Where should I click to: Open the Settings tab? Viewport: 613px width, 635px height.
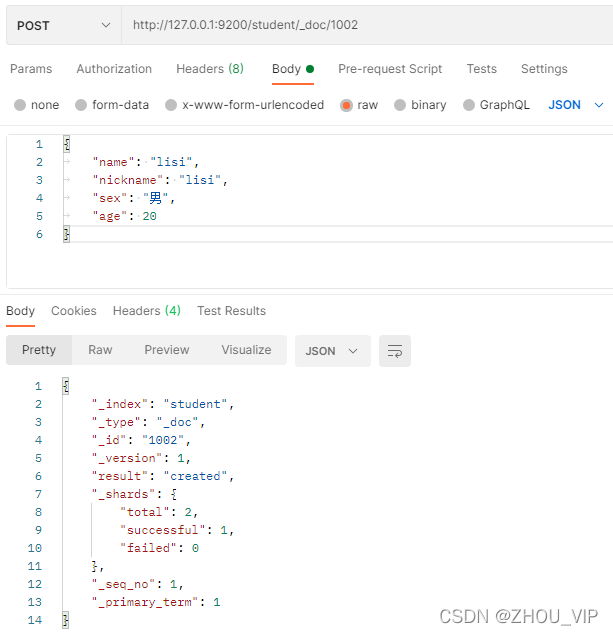(544, 69)
